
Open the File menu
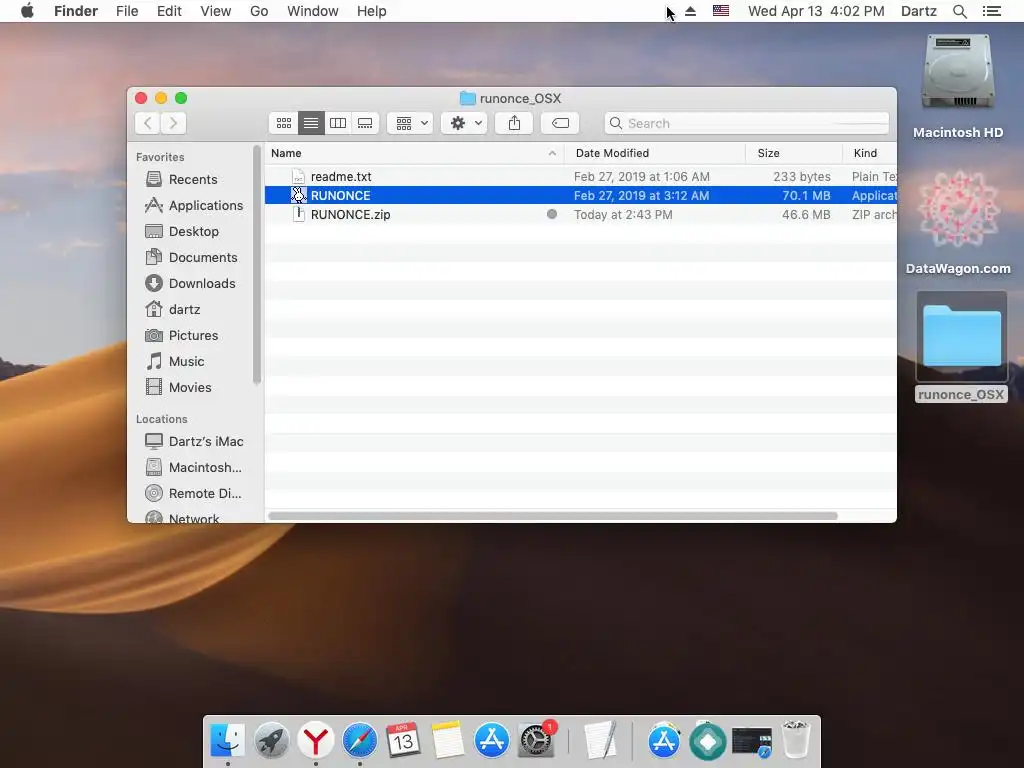pyautogui.click(x=127, y=11)
